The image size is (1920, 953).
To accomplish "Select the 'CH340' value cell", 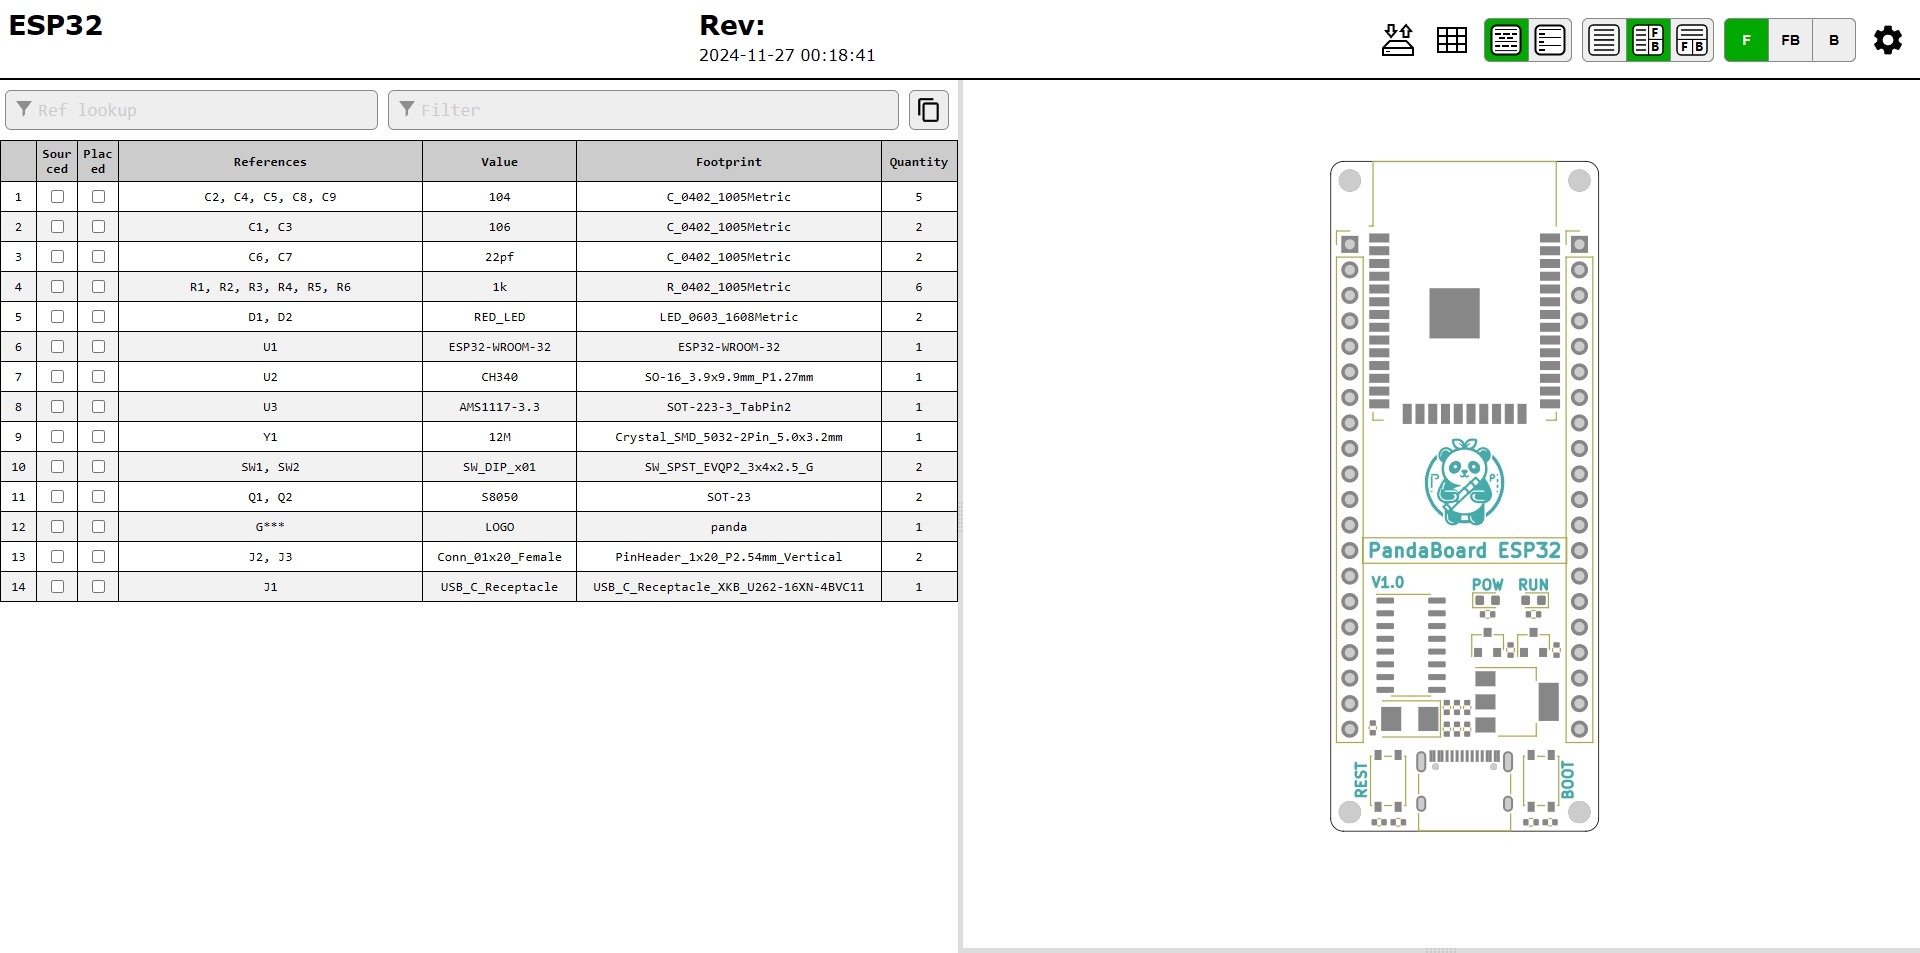I will pos(499,377).
